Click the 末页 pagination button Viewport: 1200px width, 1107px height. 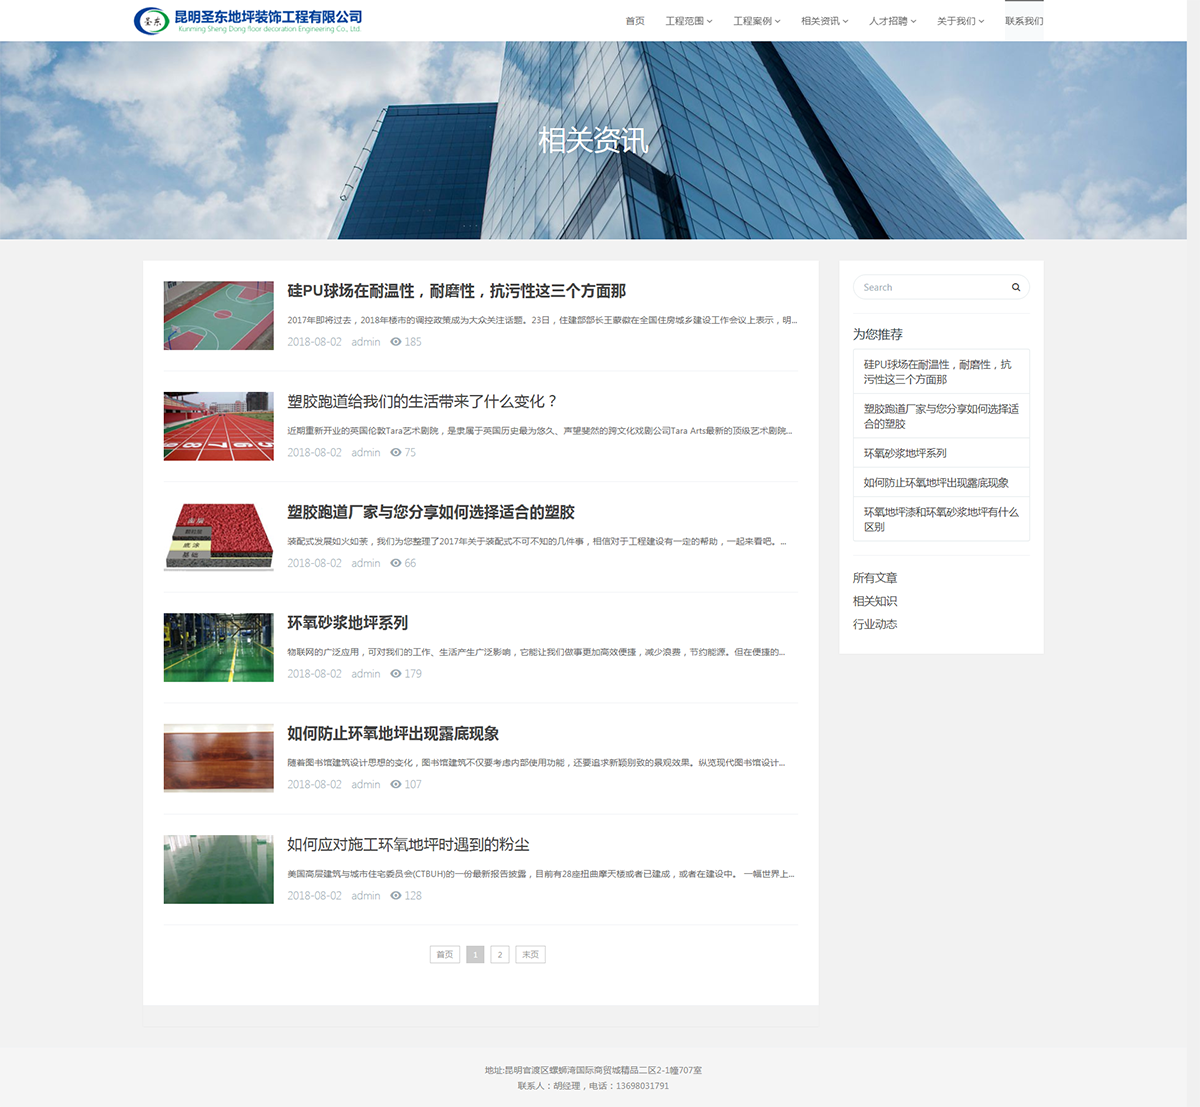[x=530, y=954]
